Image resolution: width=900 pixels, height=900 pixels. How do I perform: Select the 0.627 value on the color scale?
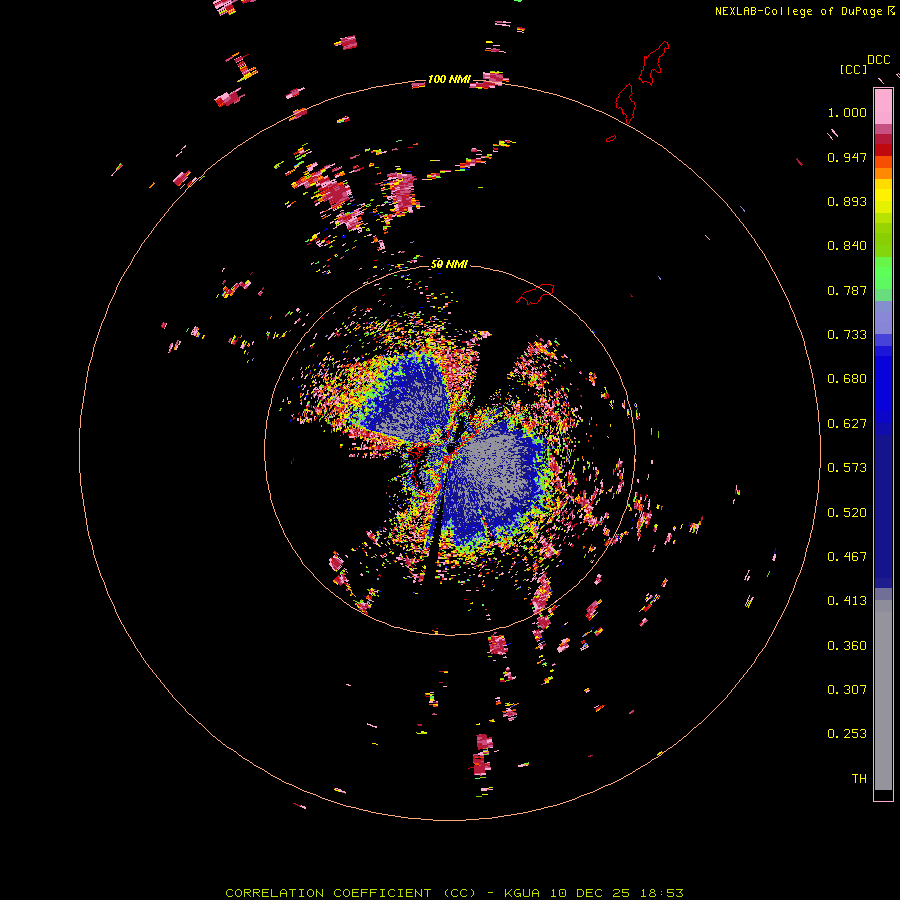point(847,424)
